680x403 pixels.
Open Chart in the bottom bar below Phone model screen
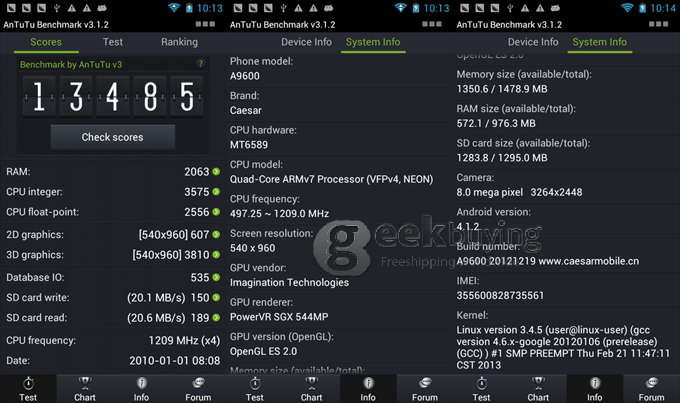311,389
